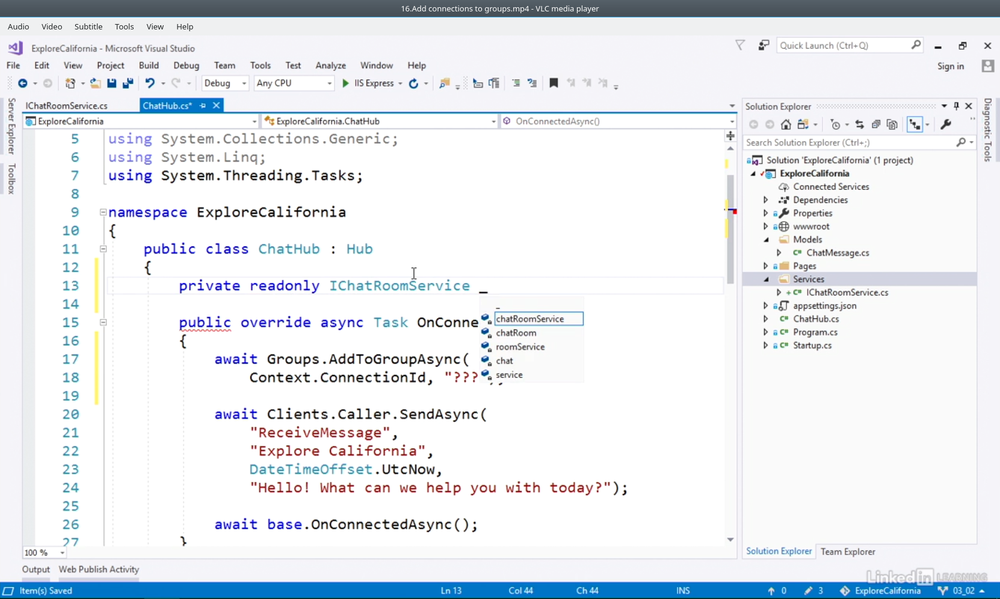Click Show All Files icon
Screen dimensions: 1000x599
click(892, 124)
